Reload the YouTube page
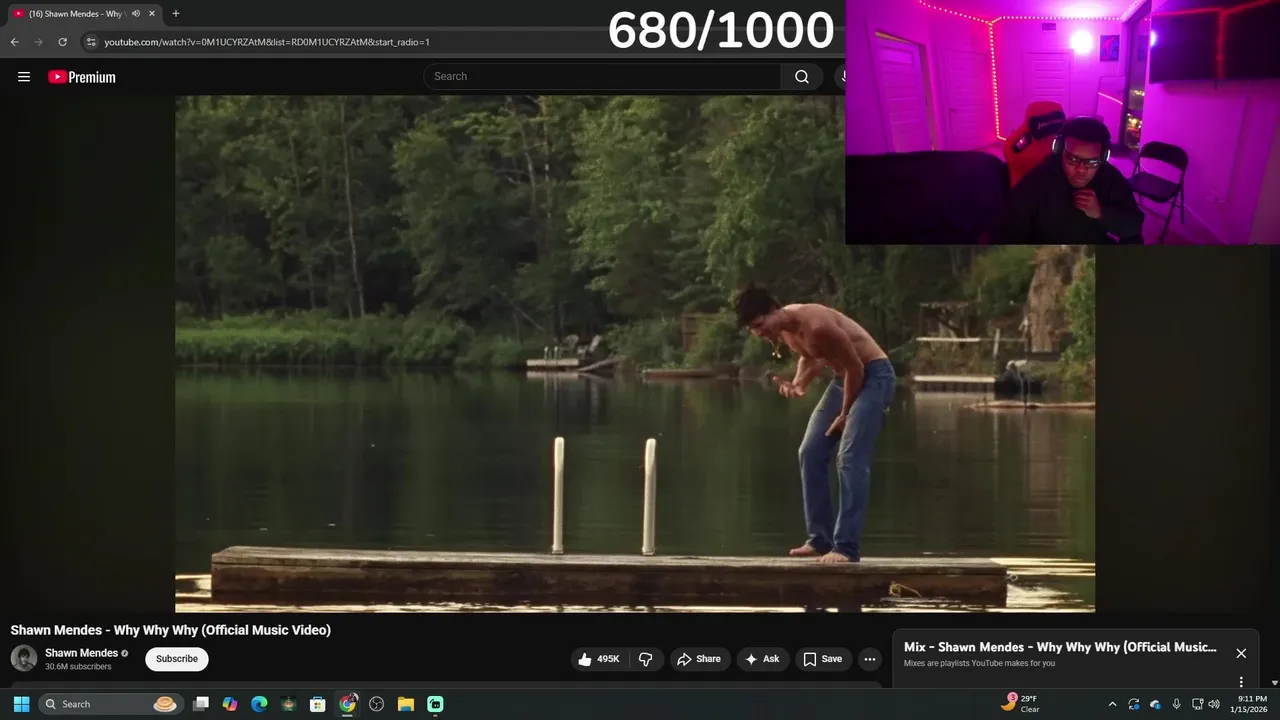The width and height of the screenshot is (1280, 720). [62, 42]
